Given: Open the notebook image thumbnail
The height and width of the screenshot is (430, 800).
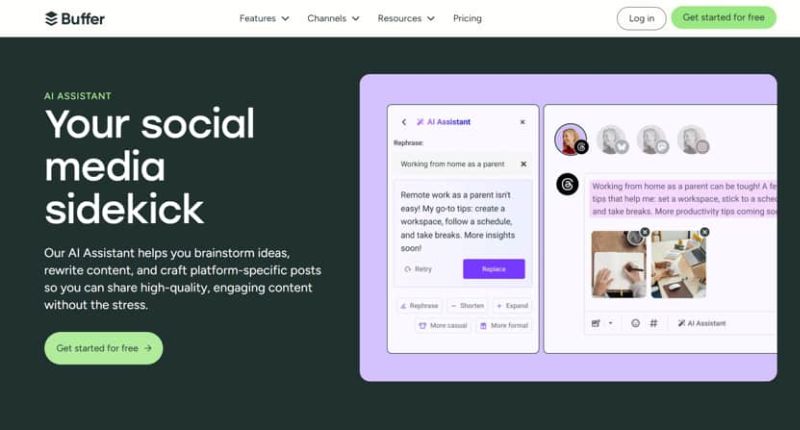Looking at the screenshot, I should (618, 264).
